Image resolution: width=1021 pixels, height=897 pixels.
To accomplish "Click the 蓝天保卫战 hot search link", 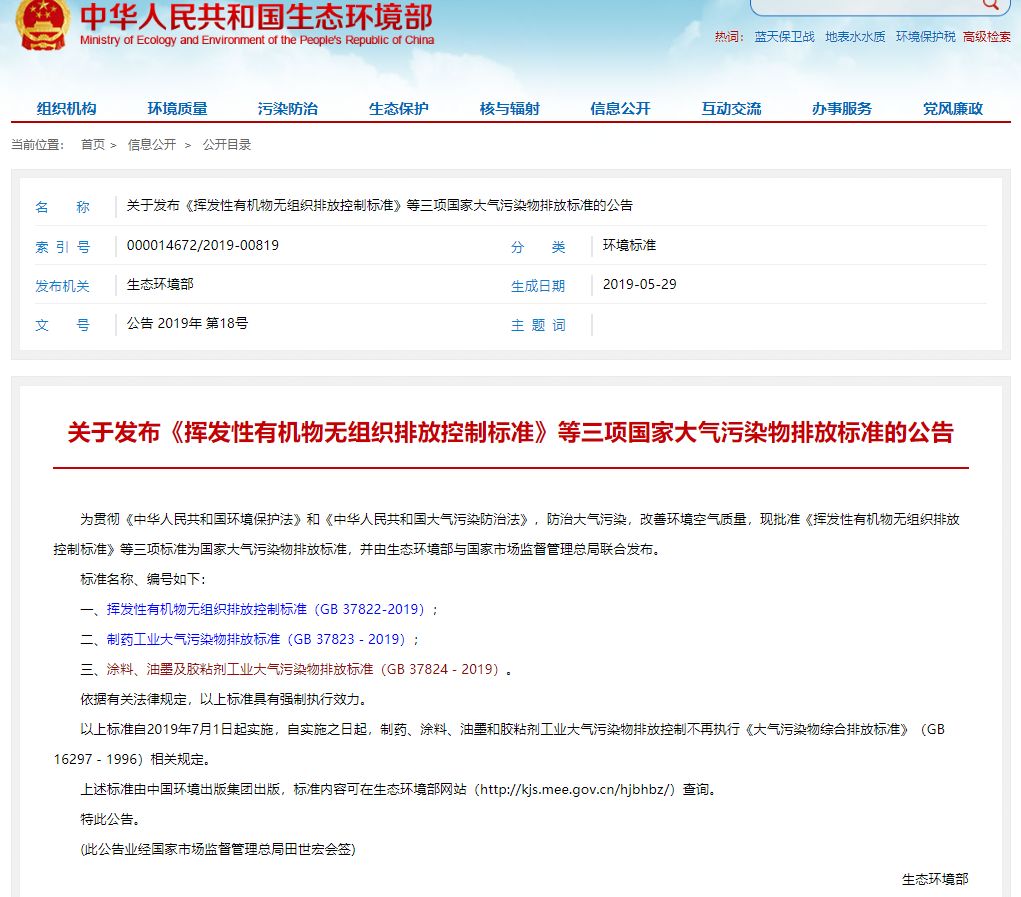I will [784, 37].
